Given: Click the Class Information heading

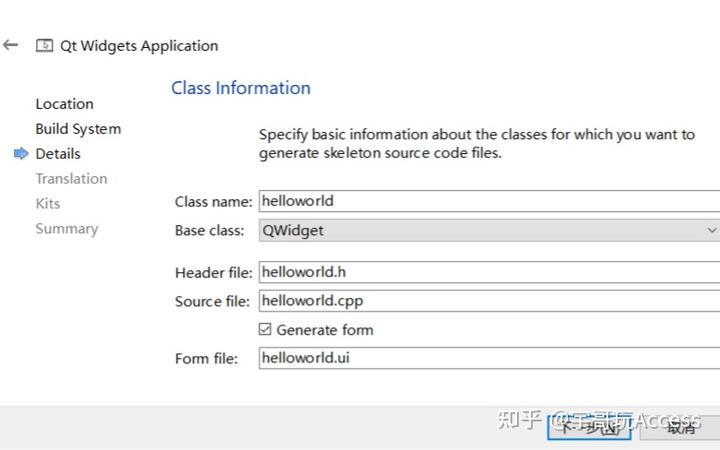Looking at the screenshot, I should tap(241, 88).
